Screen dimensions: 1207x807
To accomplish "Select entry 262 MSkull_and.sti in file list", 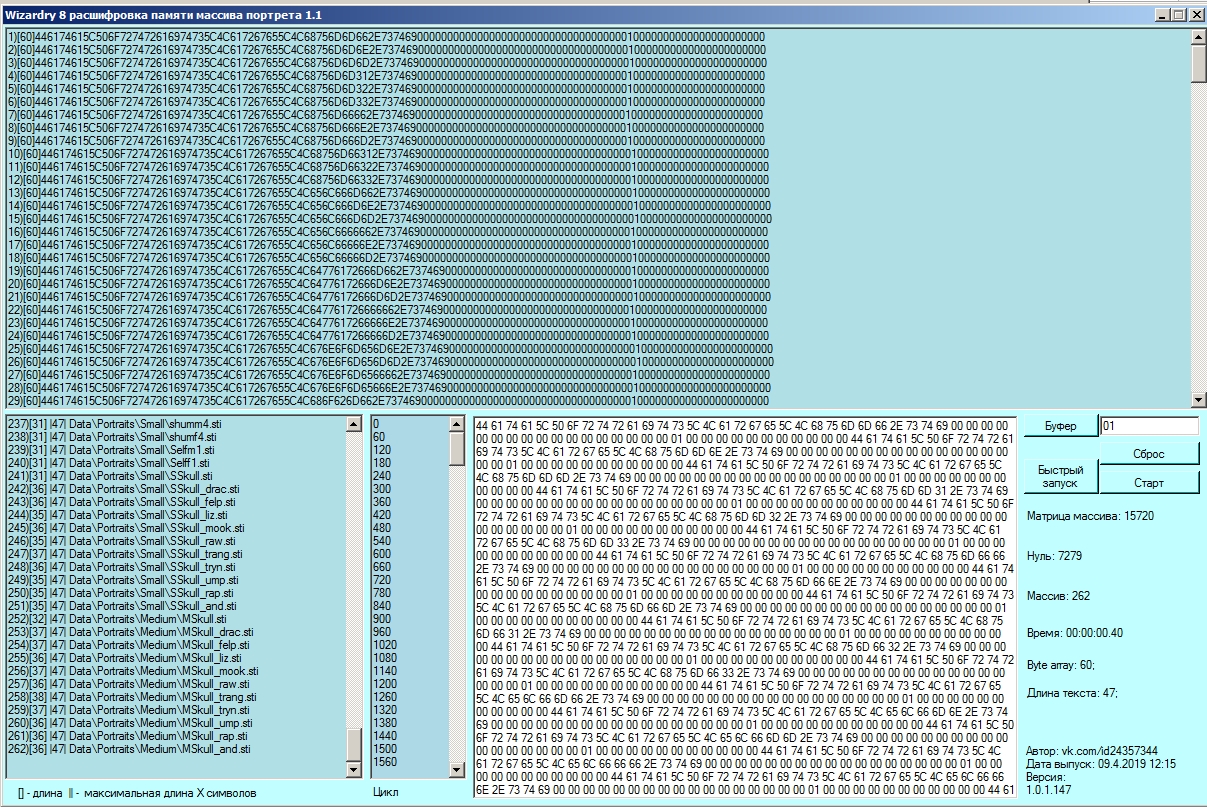I will 150,749.
